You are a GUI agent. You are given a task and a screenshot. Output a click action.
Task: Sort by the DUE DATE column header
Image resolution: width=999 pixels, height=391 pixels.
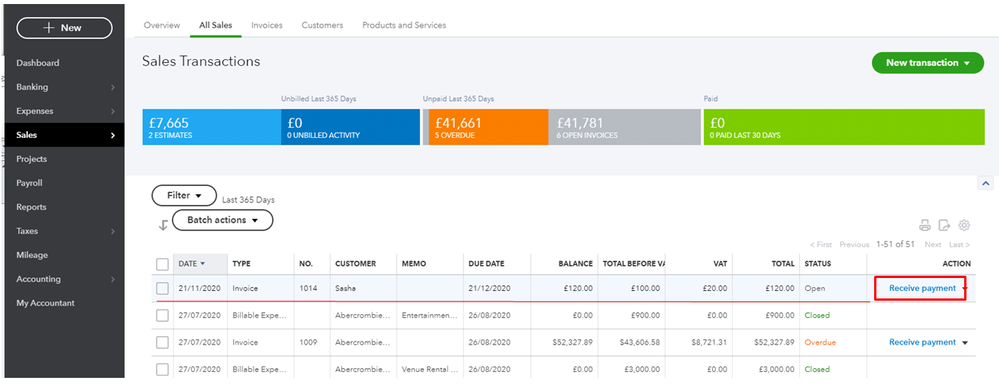tap(487, 264)
